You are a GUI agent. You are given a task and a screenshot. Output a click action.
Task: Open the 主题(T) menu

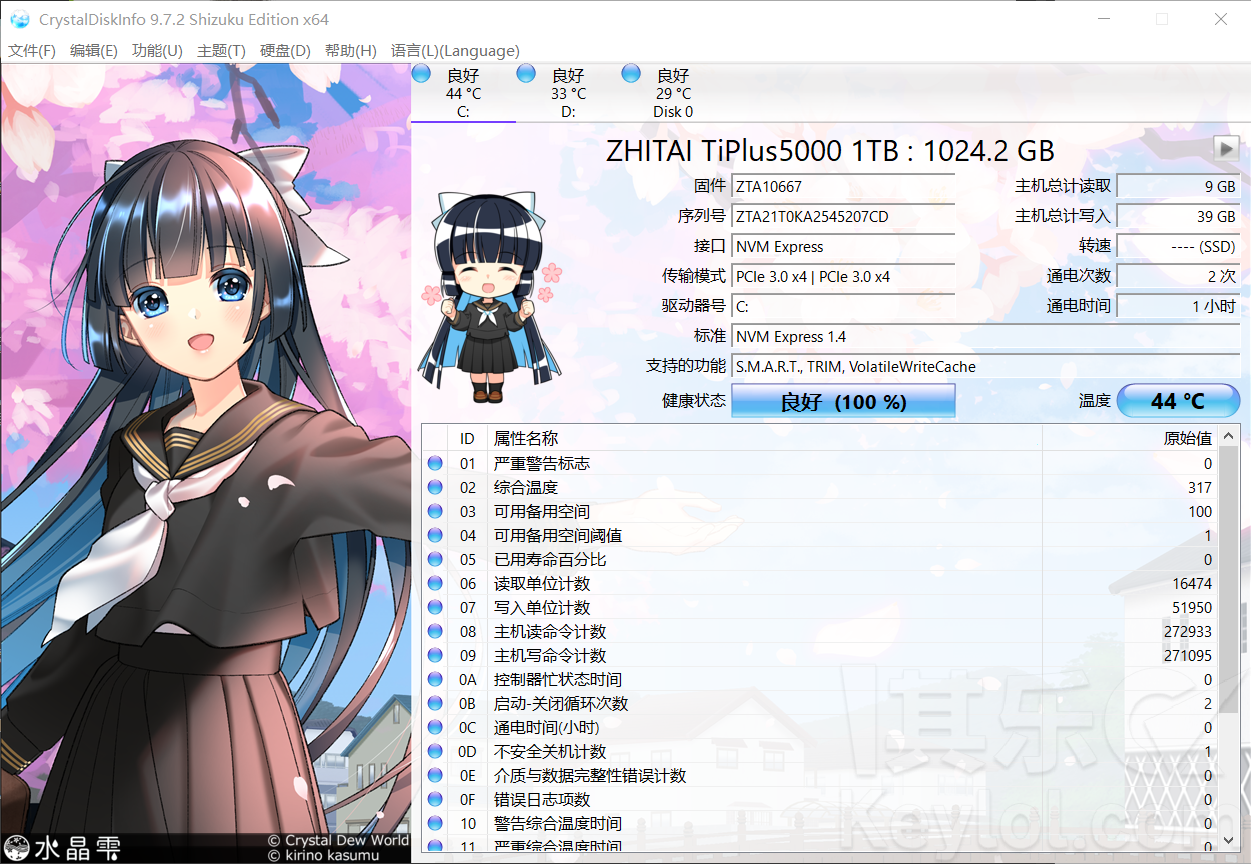(221, 51)
